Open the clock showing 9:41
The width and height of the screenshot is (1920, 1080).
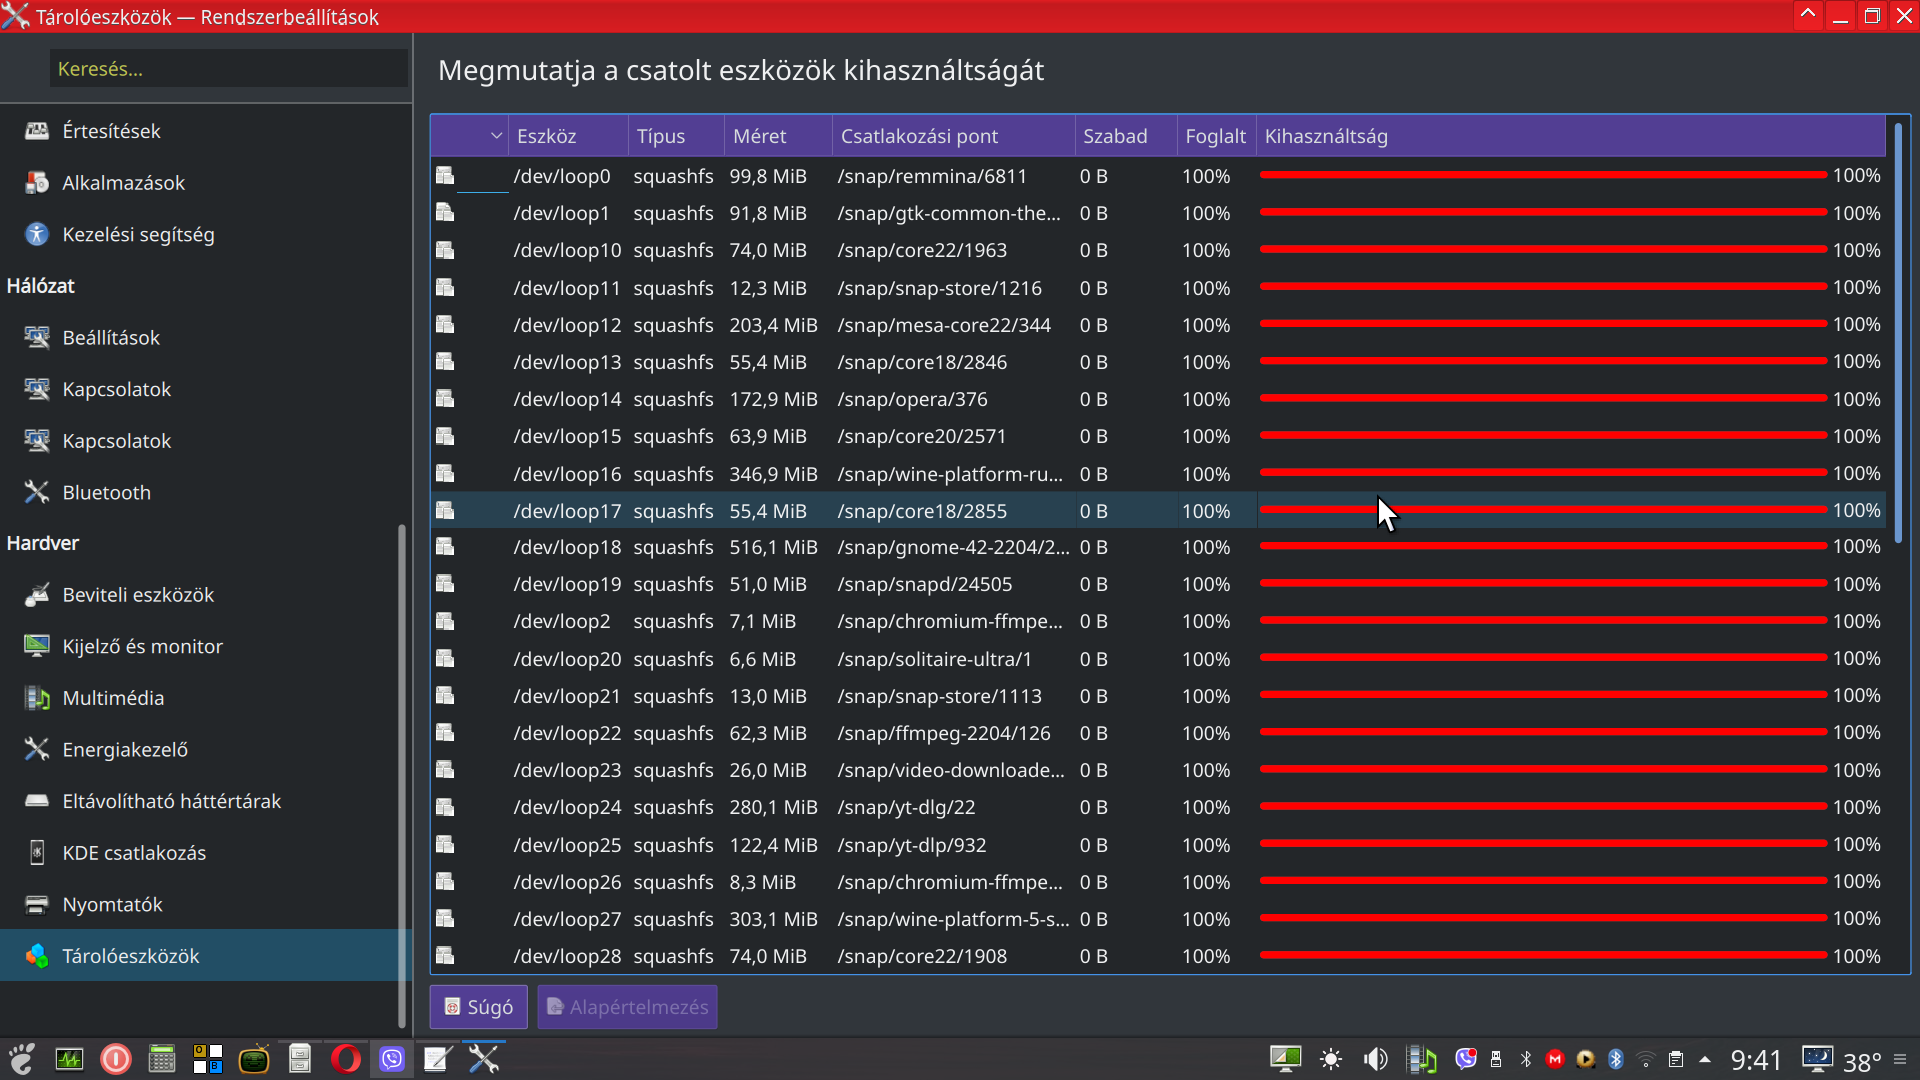tap(1756, 1059)
